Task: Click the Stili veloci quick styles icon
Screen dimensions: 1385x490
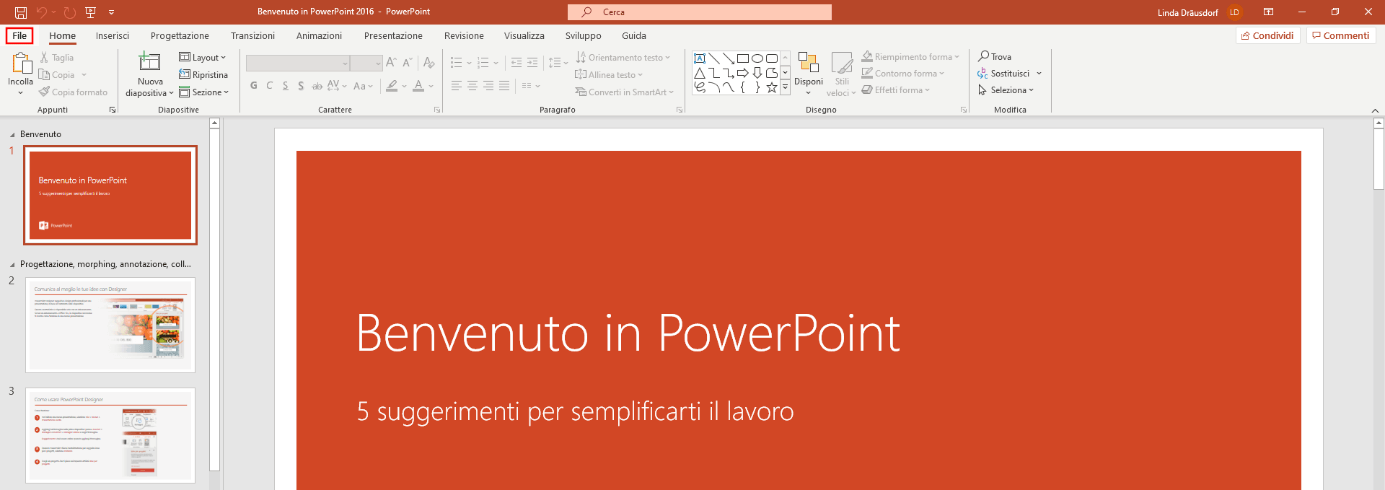Action: click(x=842, y=62)
